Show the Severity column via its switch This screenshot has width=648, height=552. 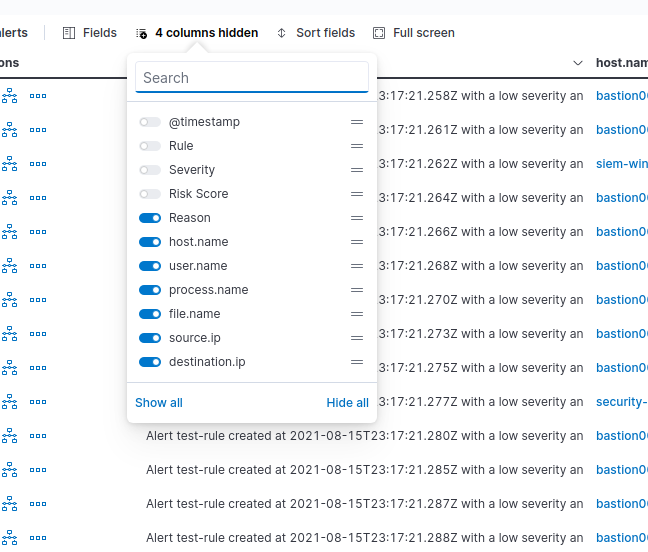pos(150,170)
